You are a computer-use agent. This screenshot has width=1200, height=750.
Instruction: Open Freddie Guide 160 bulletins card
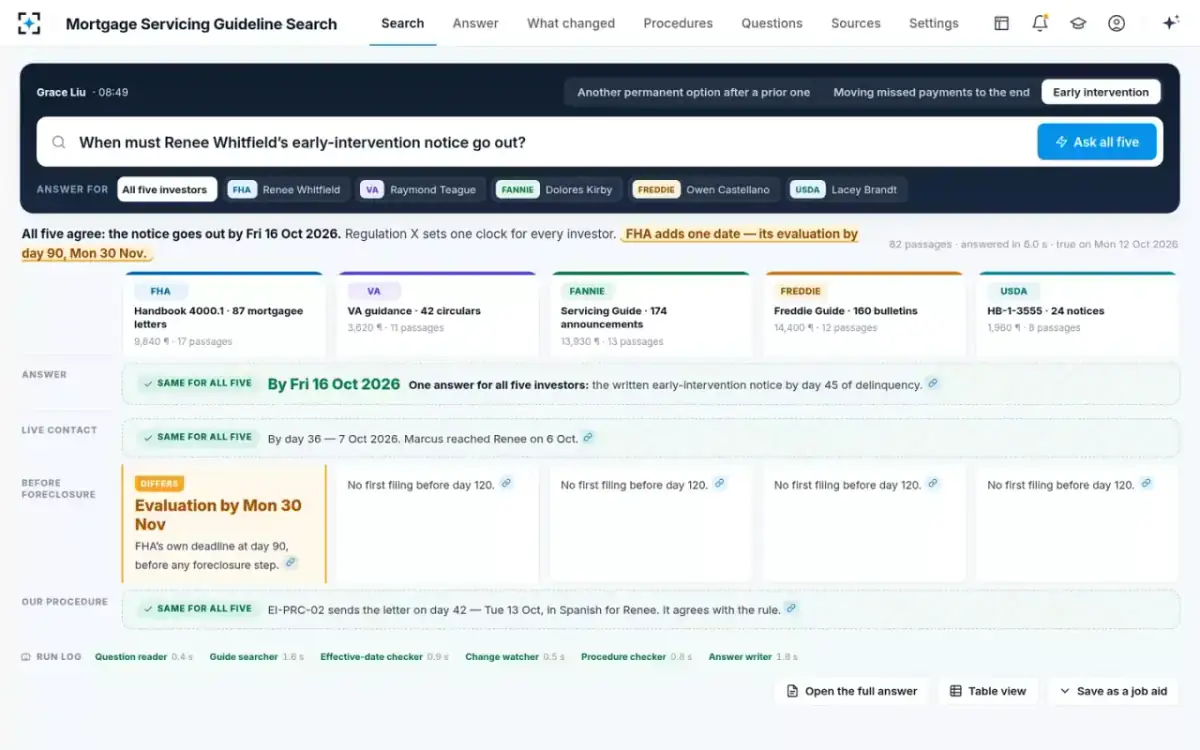tap(864, 315)
